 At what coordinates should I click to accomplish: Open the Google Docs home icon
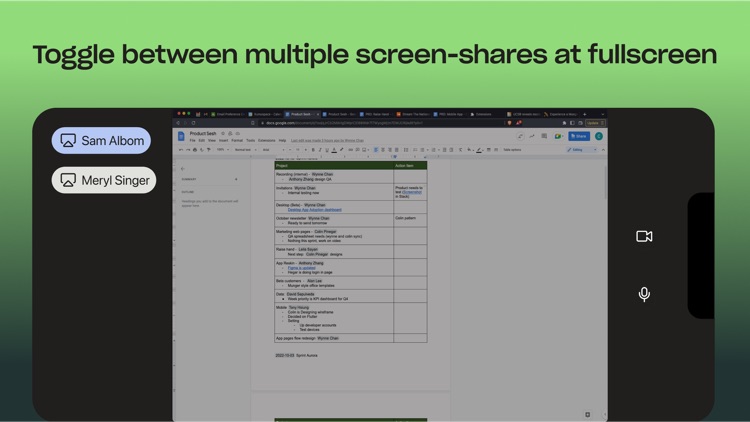[x=181, y=136]
